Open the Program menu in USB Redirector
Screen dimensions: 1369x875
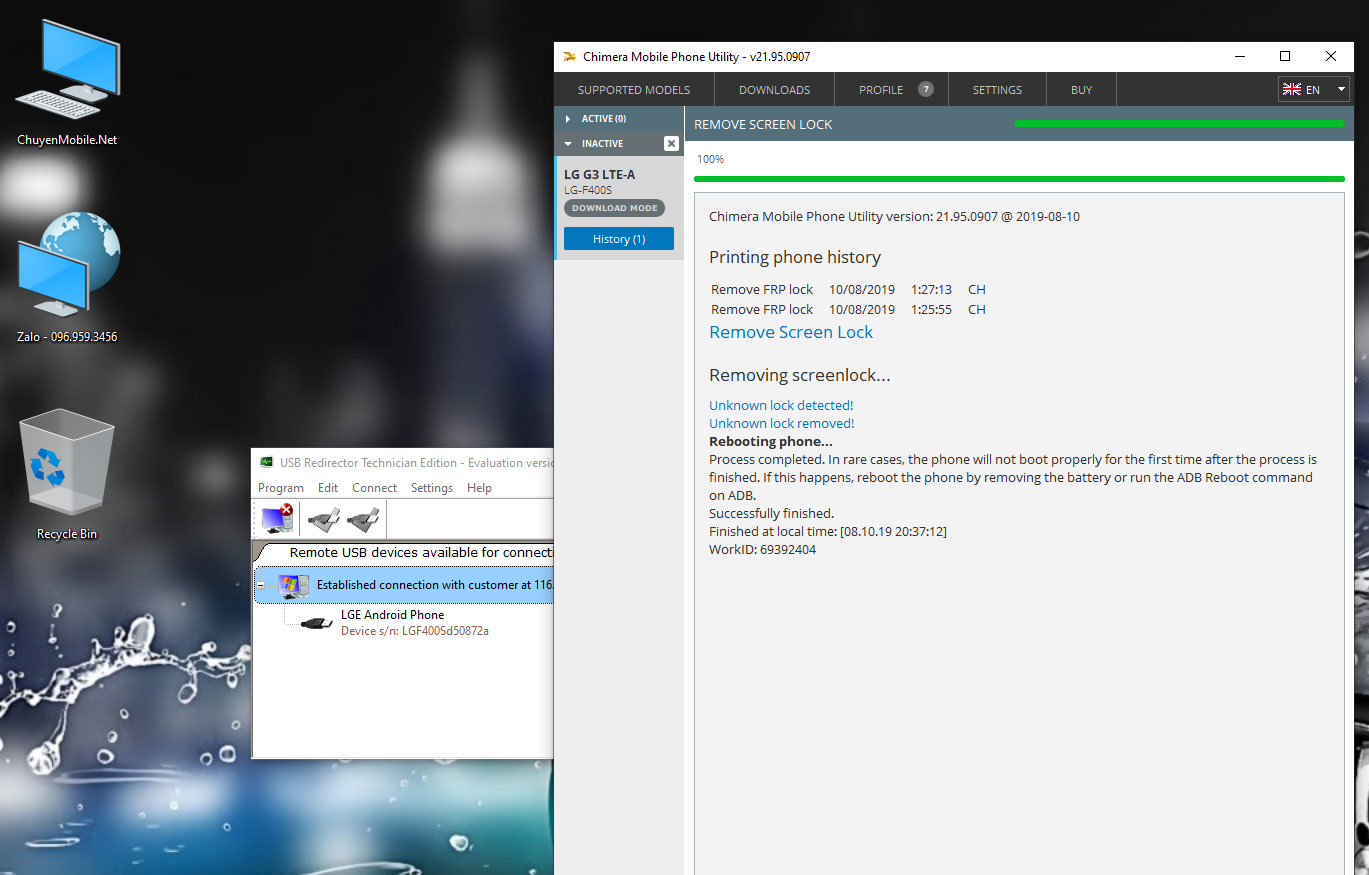coord(281,488)
